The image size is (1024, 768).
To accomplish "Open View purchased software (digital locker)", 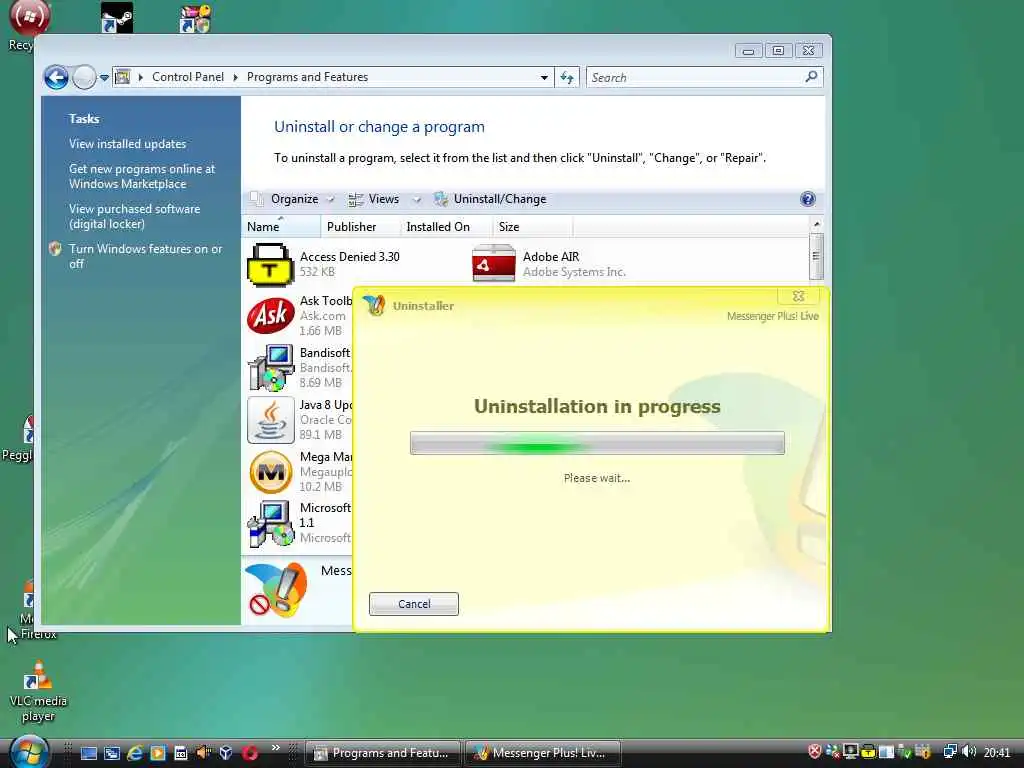I will [x=135, y=216].
